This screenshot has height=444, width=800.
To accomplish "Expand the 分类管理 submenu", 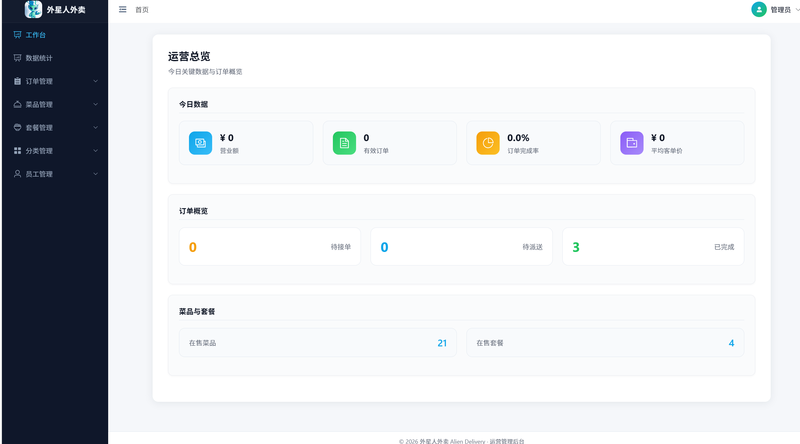I will pos(54,151).
